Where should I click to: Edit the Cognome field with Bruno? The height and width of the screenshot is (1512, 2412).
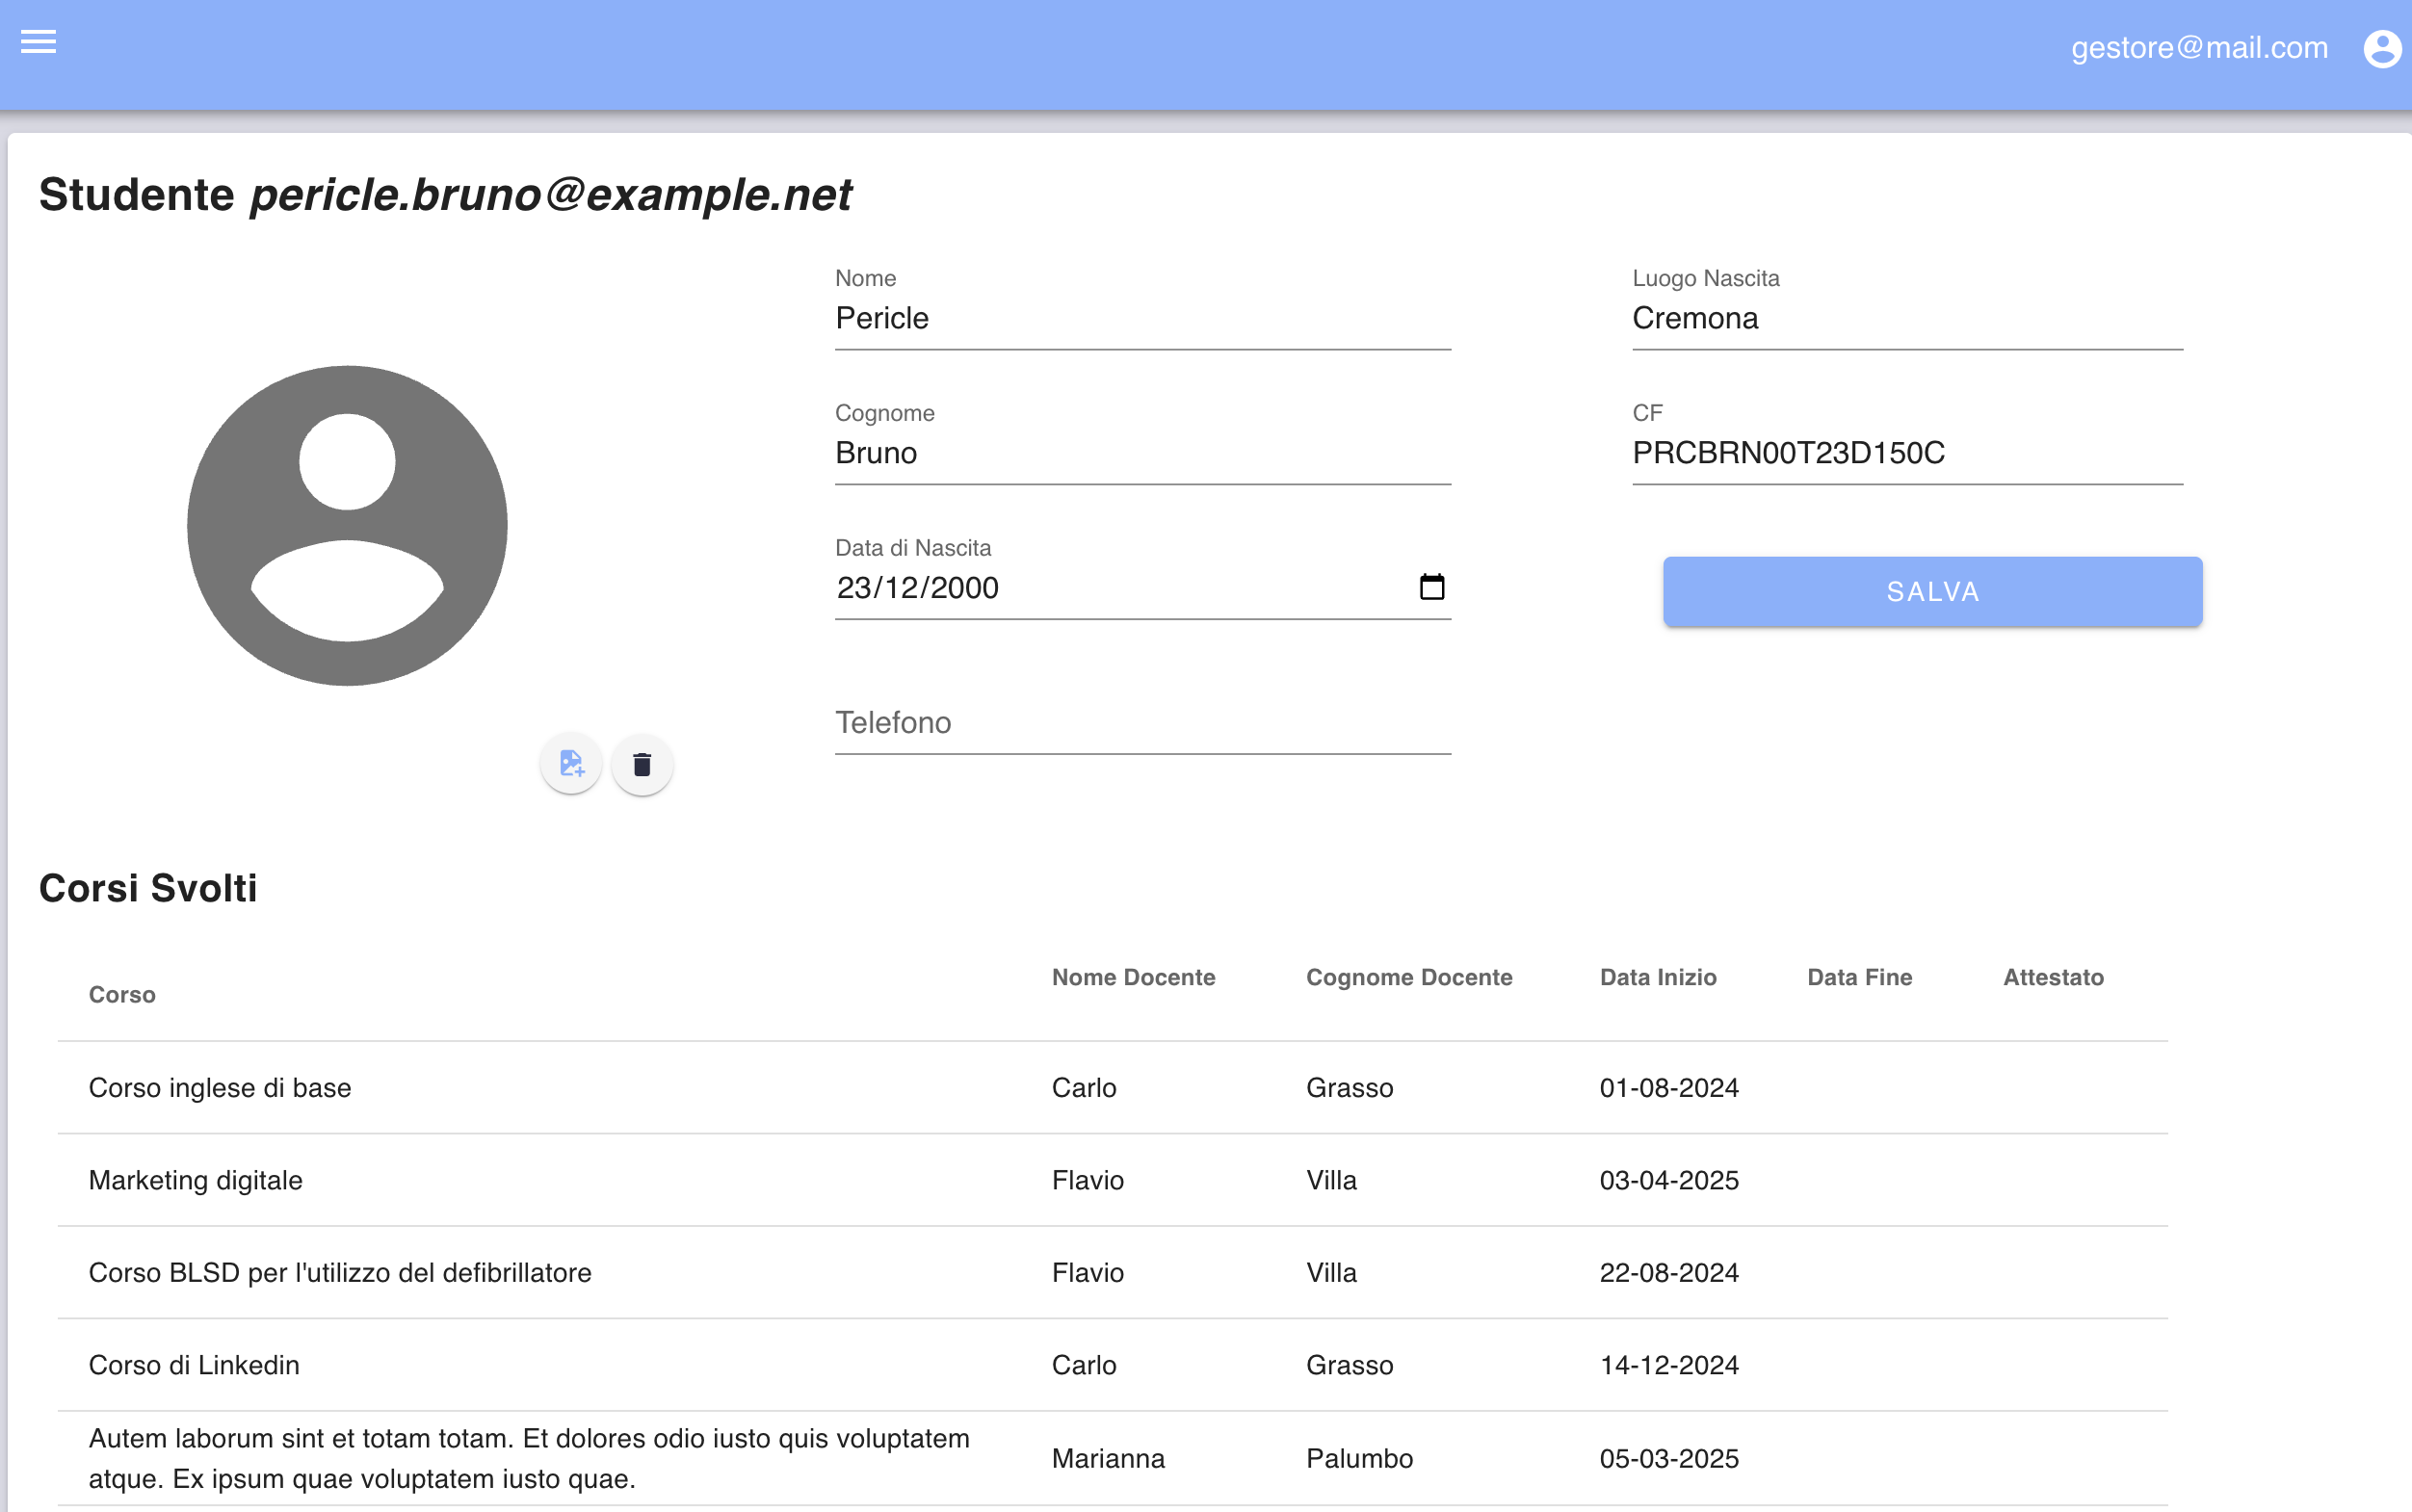click(1142, 453)
